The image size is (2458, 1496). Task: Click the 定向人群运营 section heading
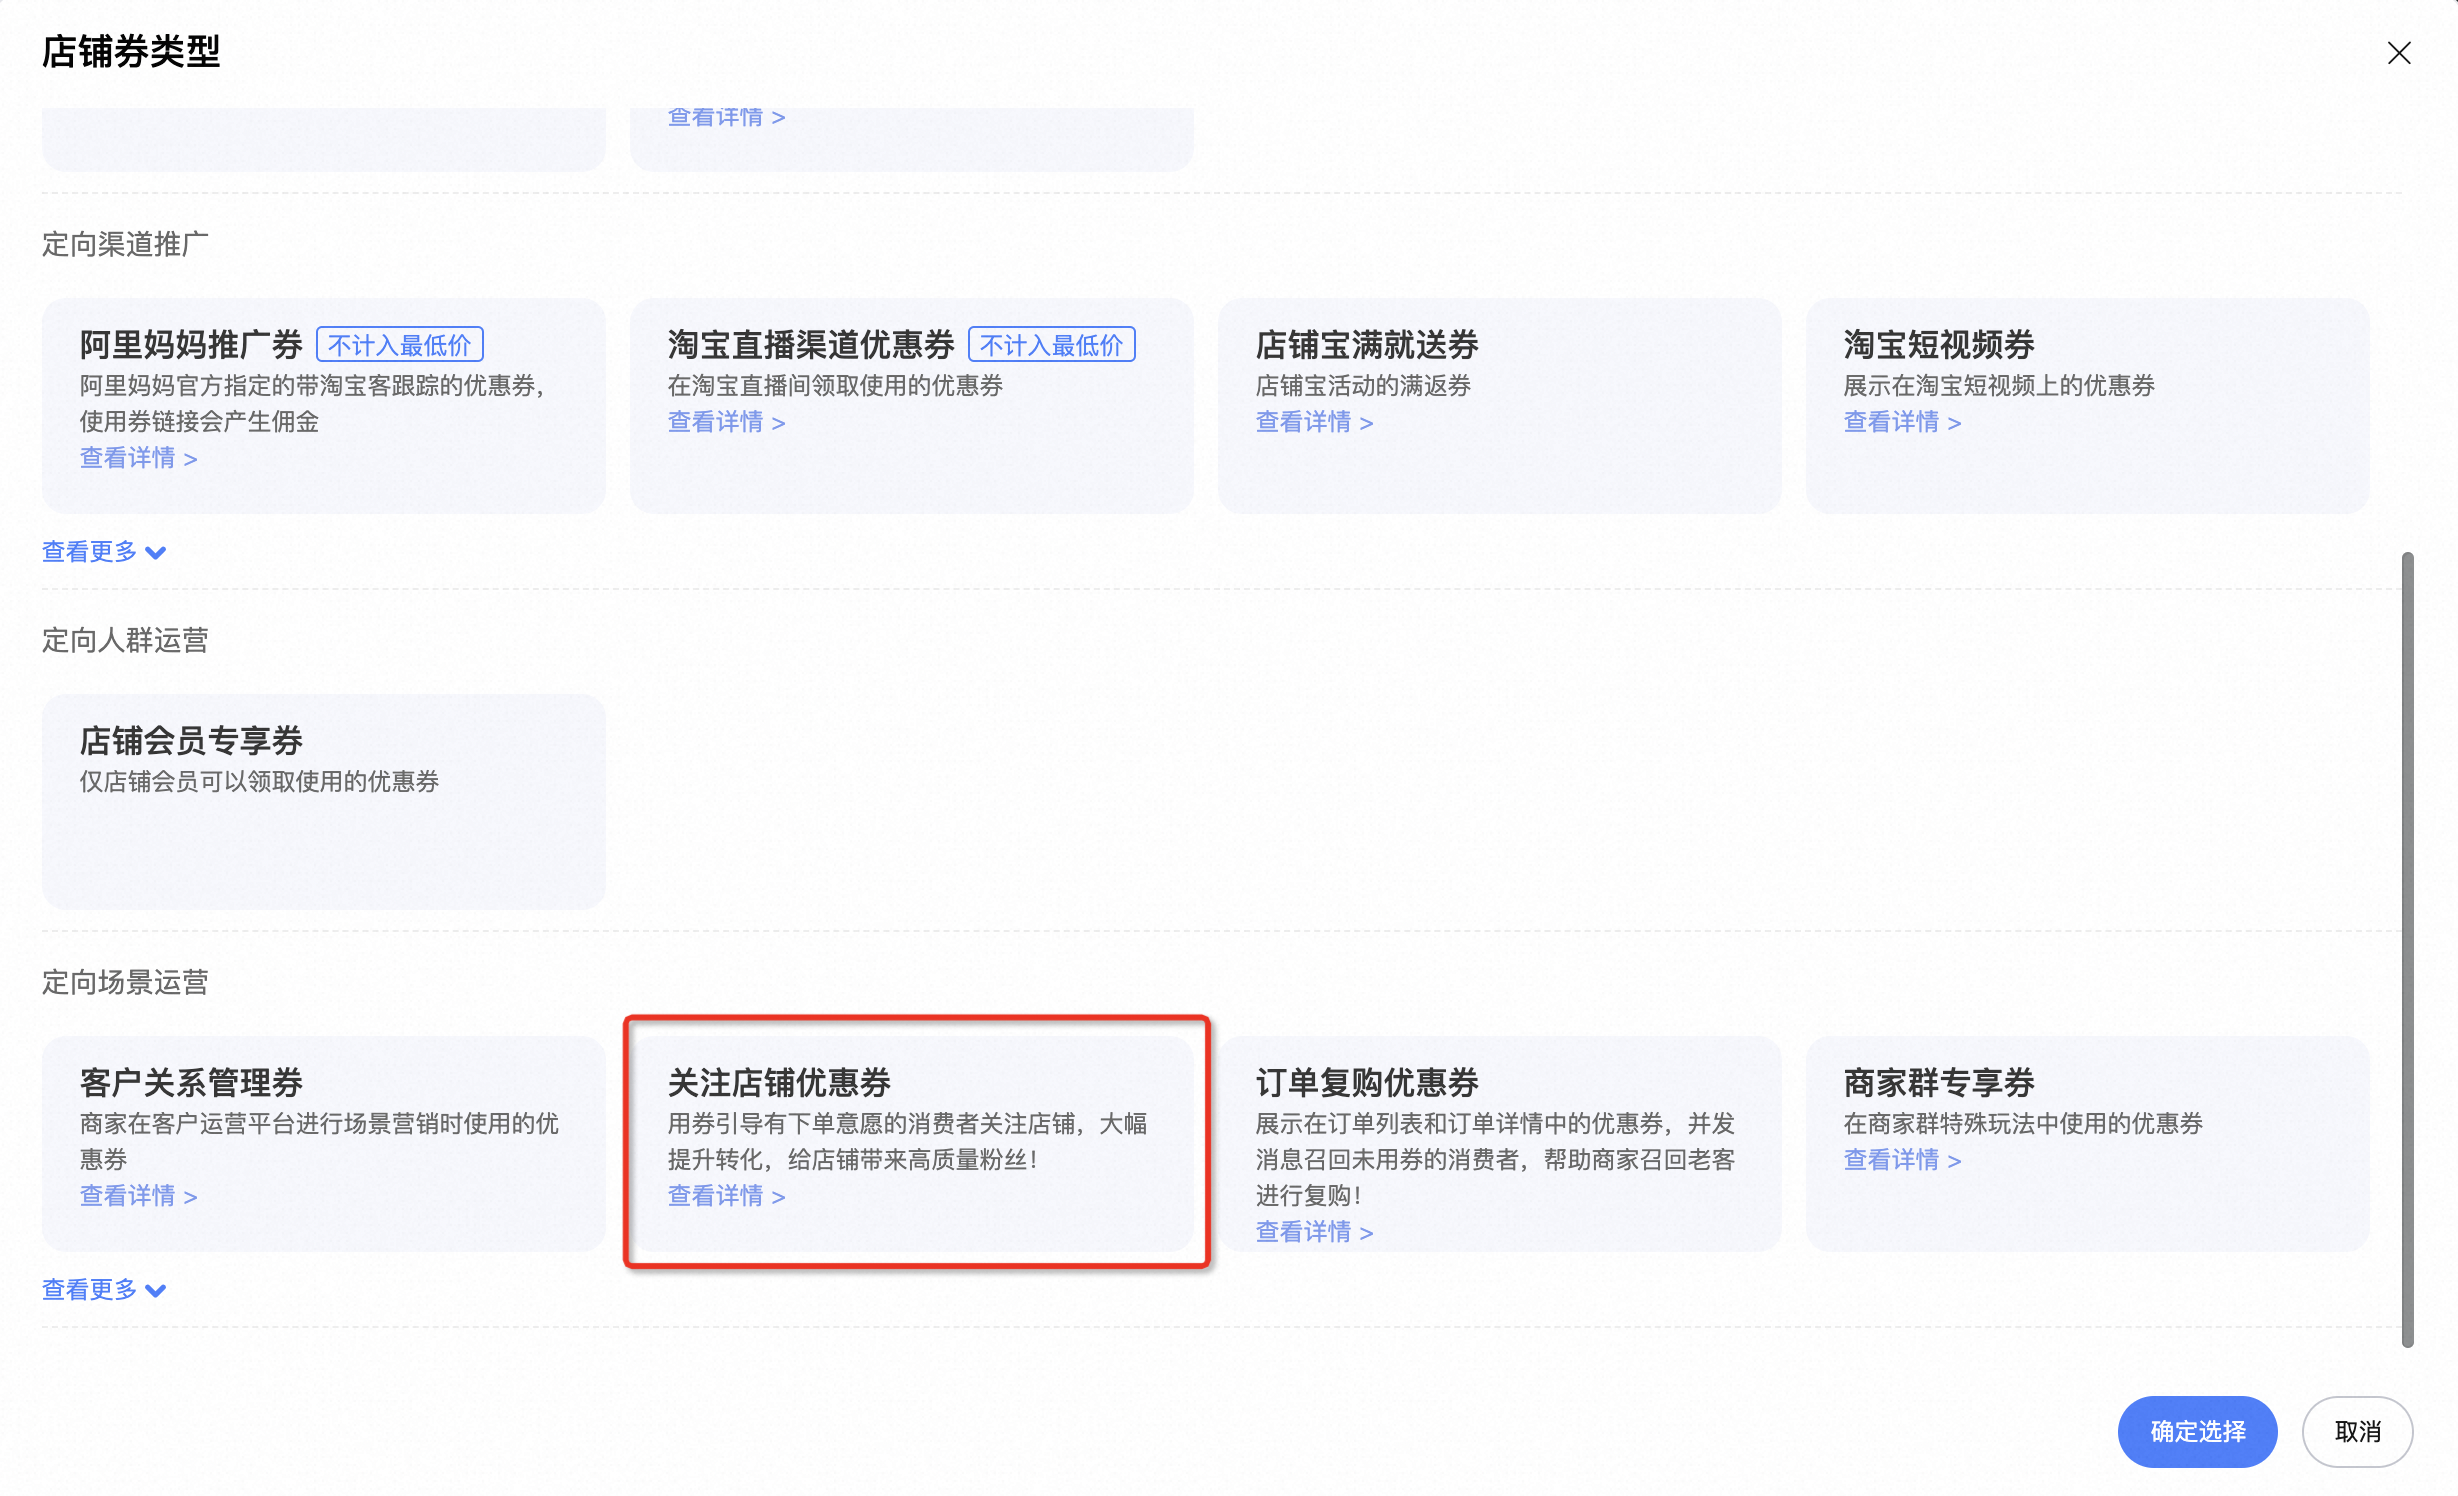click(125, 640)
